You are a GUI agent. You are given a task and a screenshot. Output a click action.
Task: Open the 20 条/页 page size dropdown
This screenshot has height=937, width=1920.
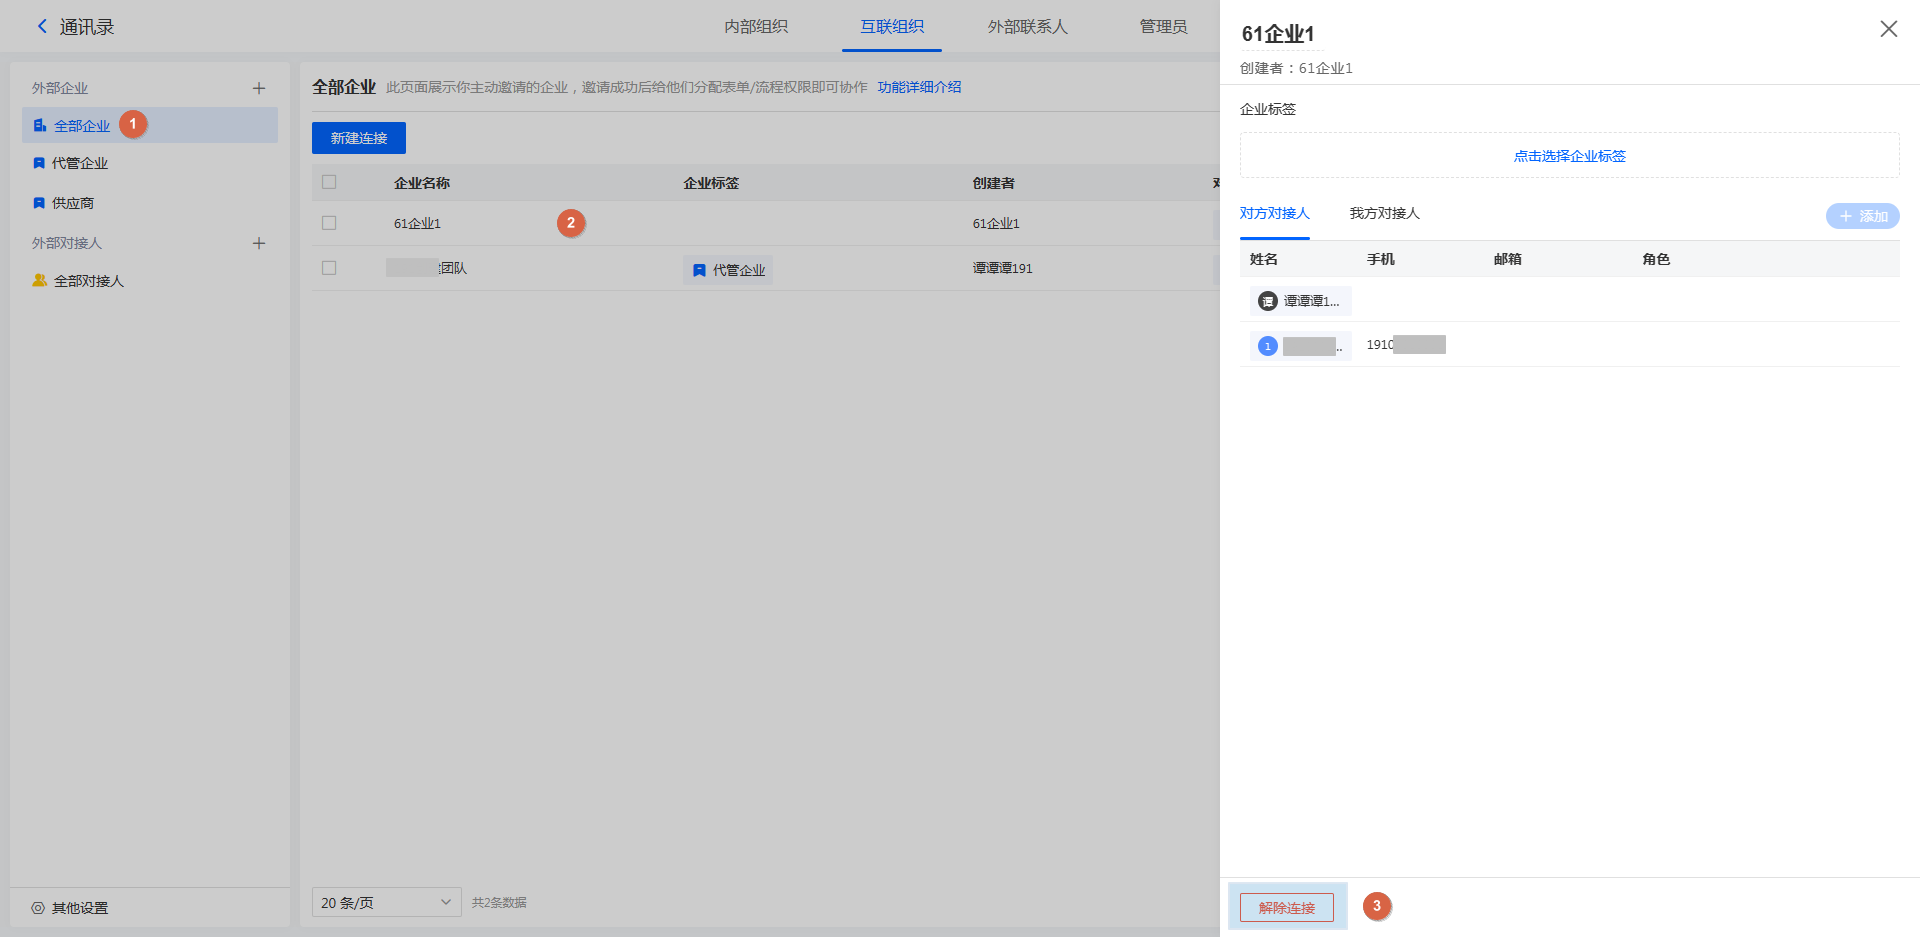point(386,902)
